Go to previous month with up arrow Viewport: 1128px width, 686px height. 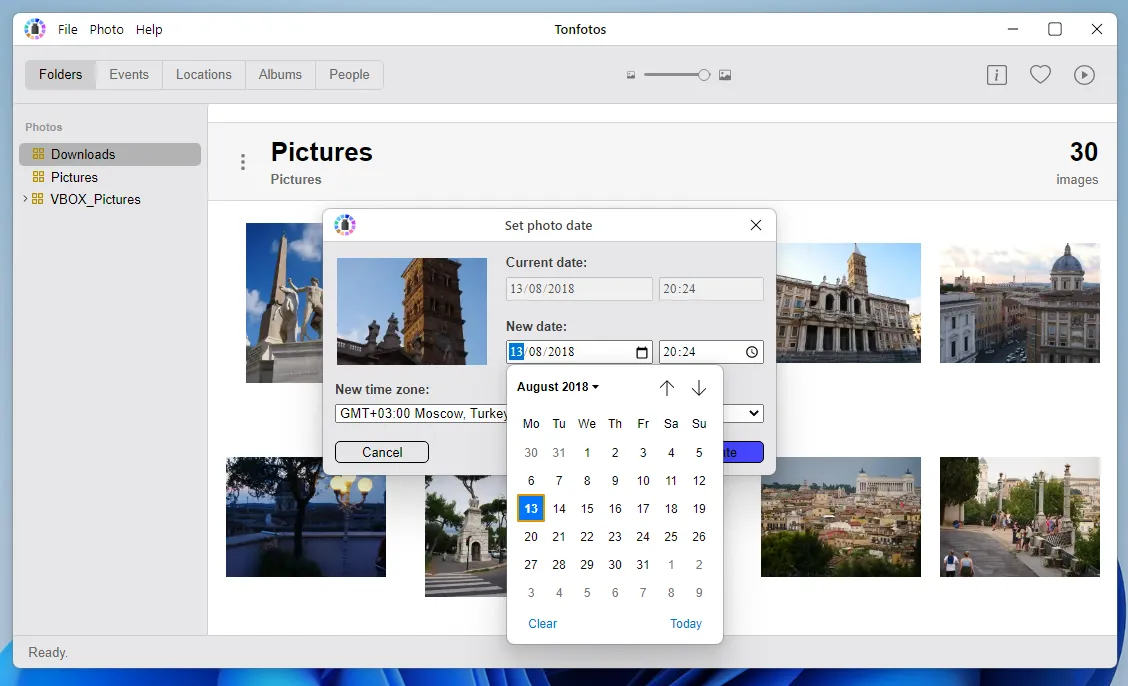(x=667, y=388)
